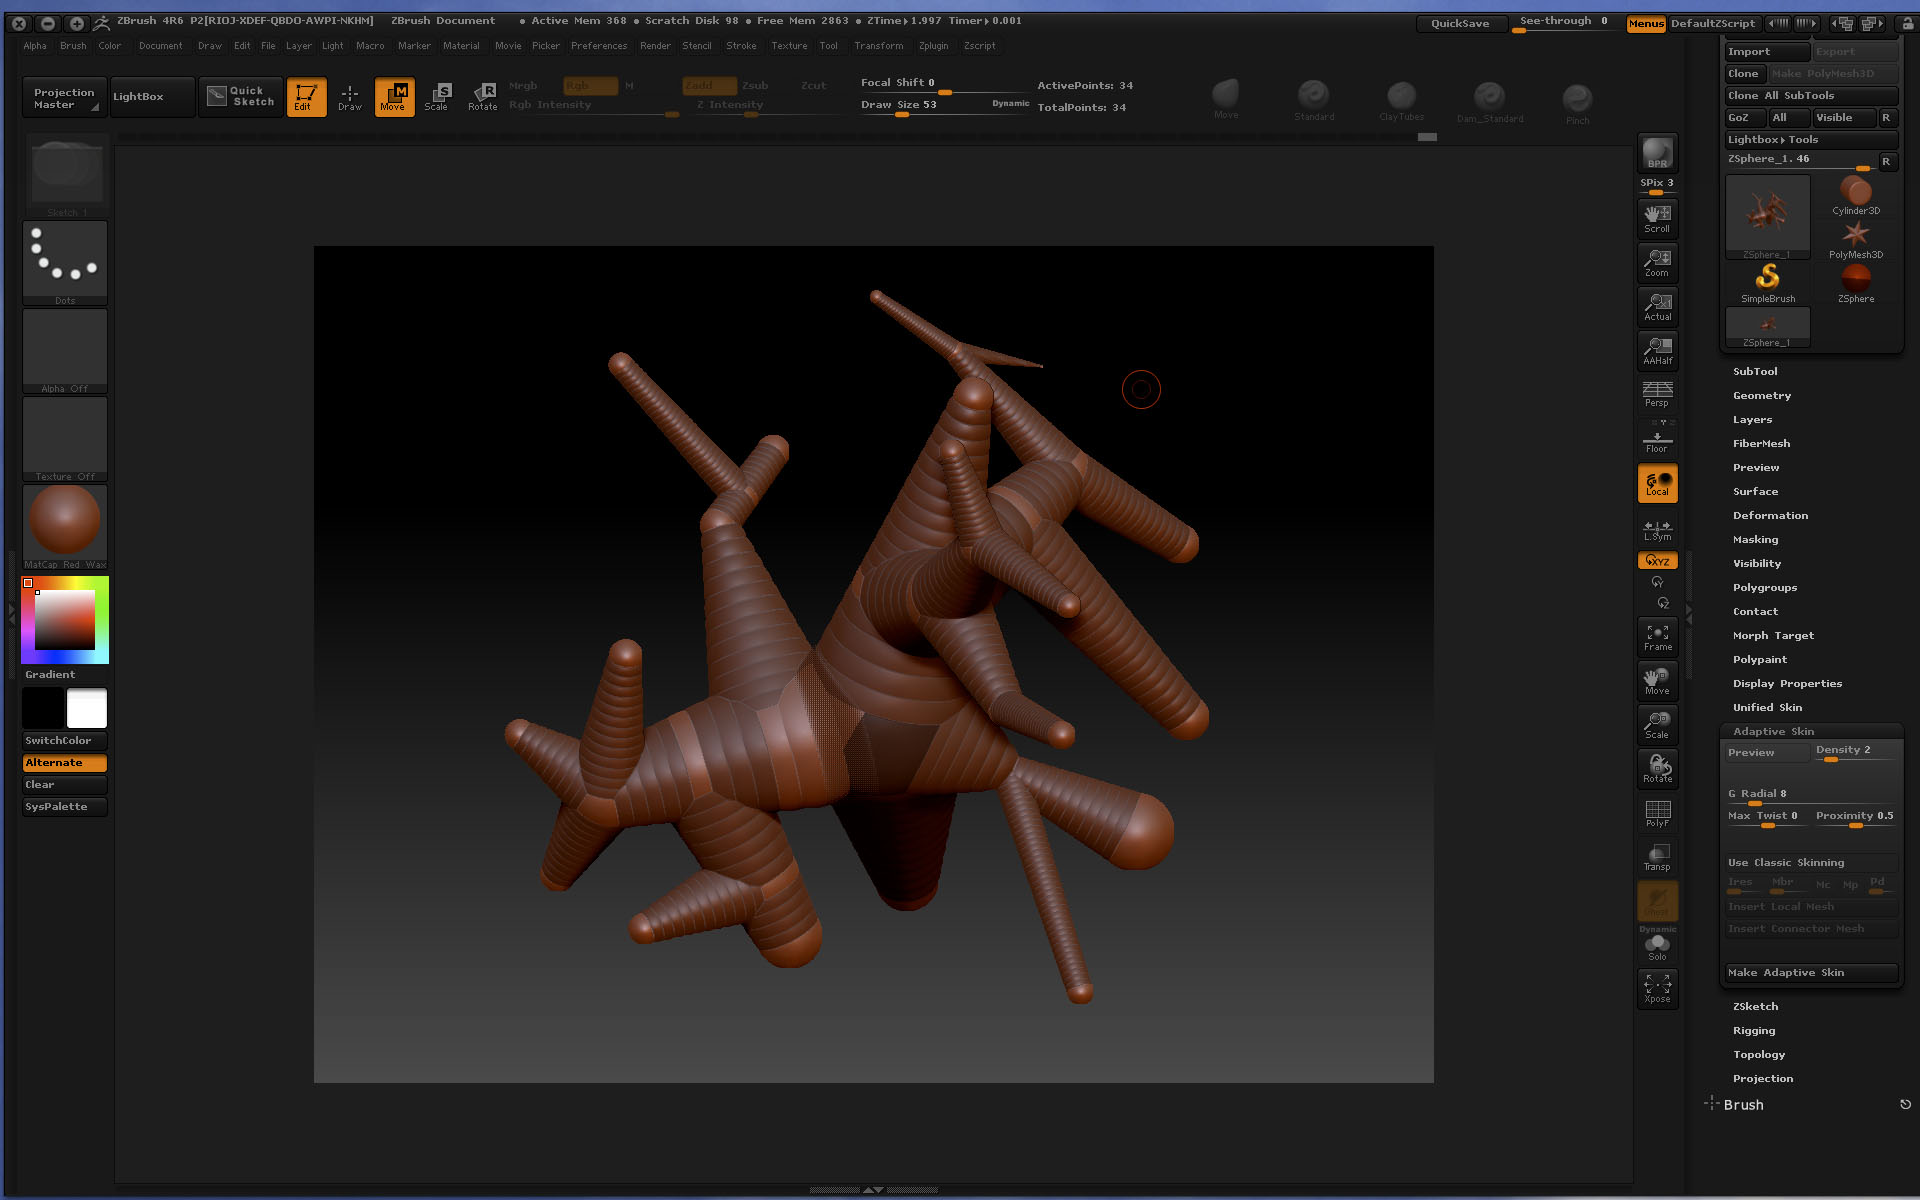Image resolution: width=1920 pixels, height=1200 pixels.
Task: Select the ClayTubes brush icon
Action: pyautogui.click(x=1401, y=100)
